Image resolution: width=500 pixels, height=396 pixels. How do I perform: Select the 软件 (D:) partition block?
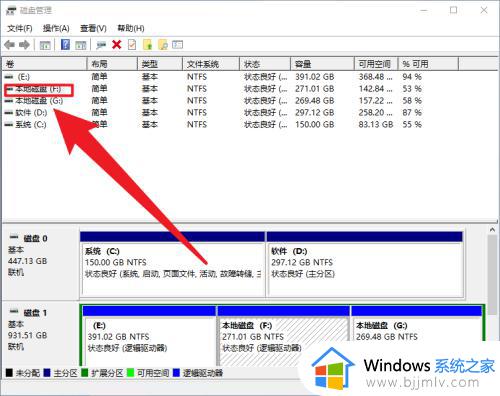pos(365,264)
